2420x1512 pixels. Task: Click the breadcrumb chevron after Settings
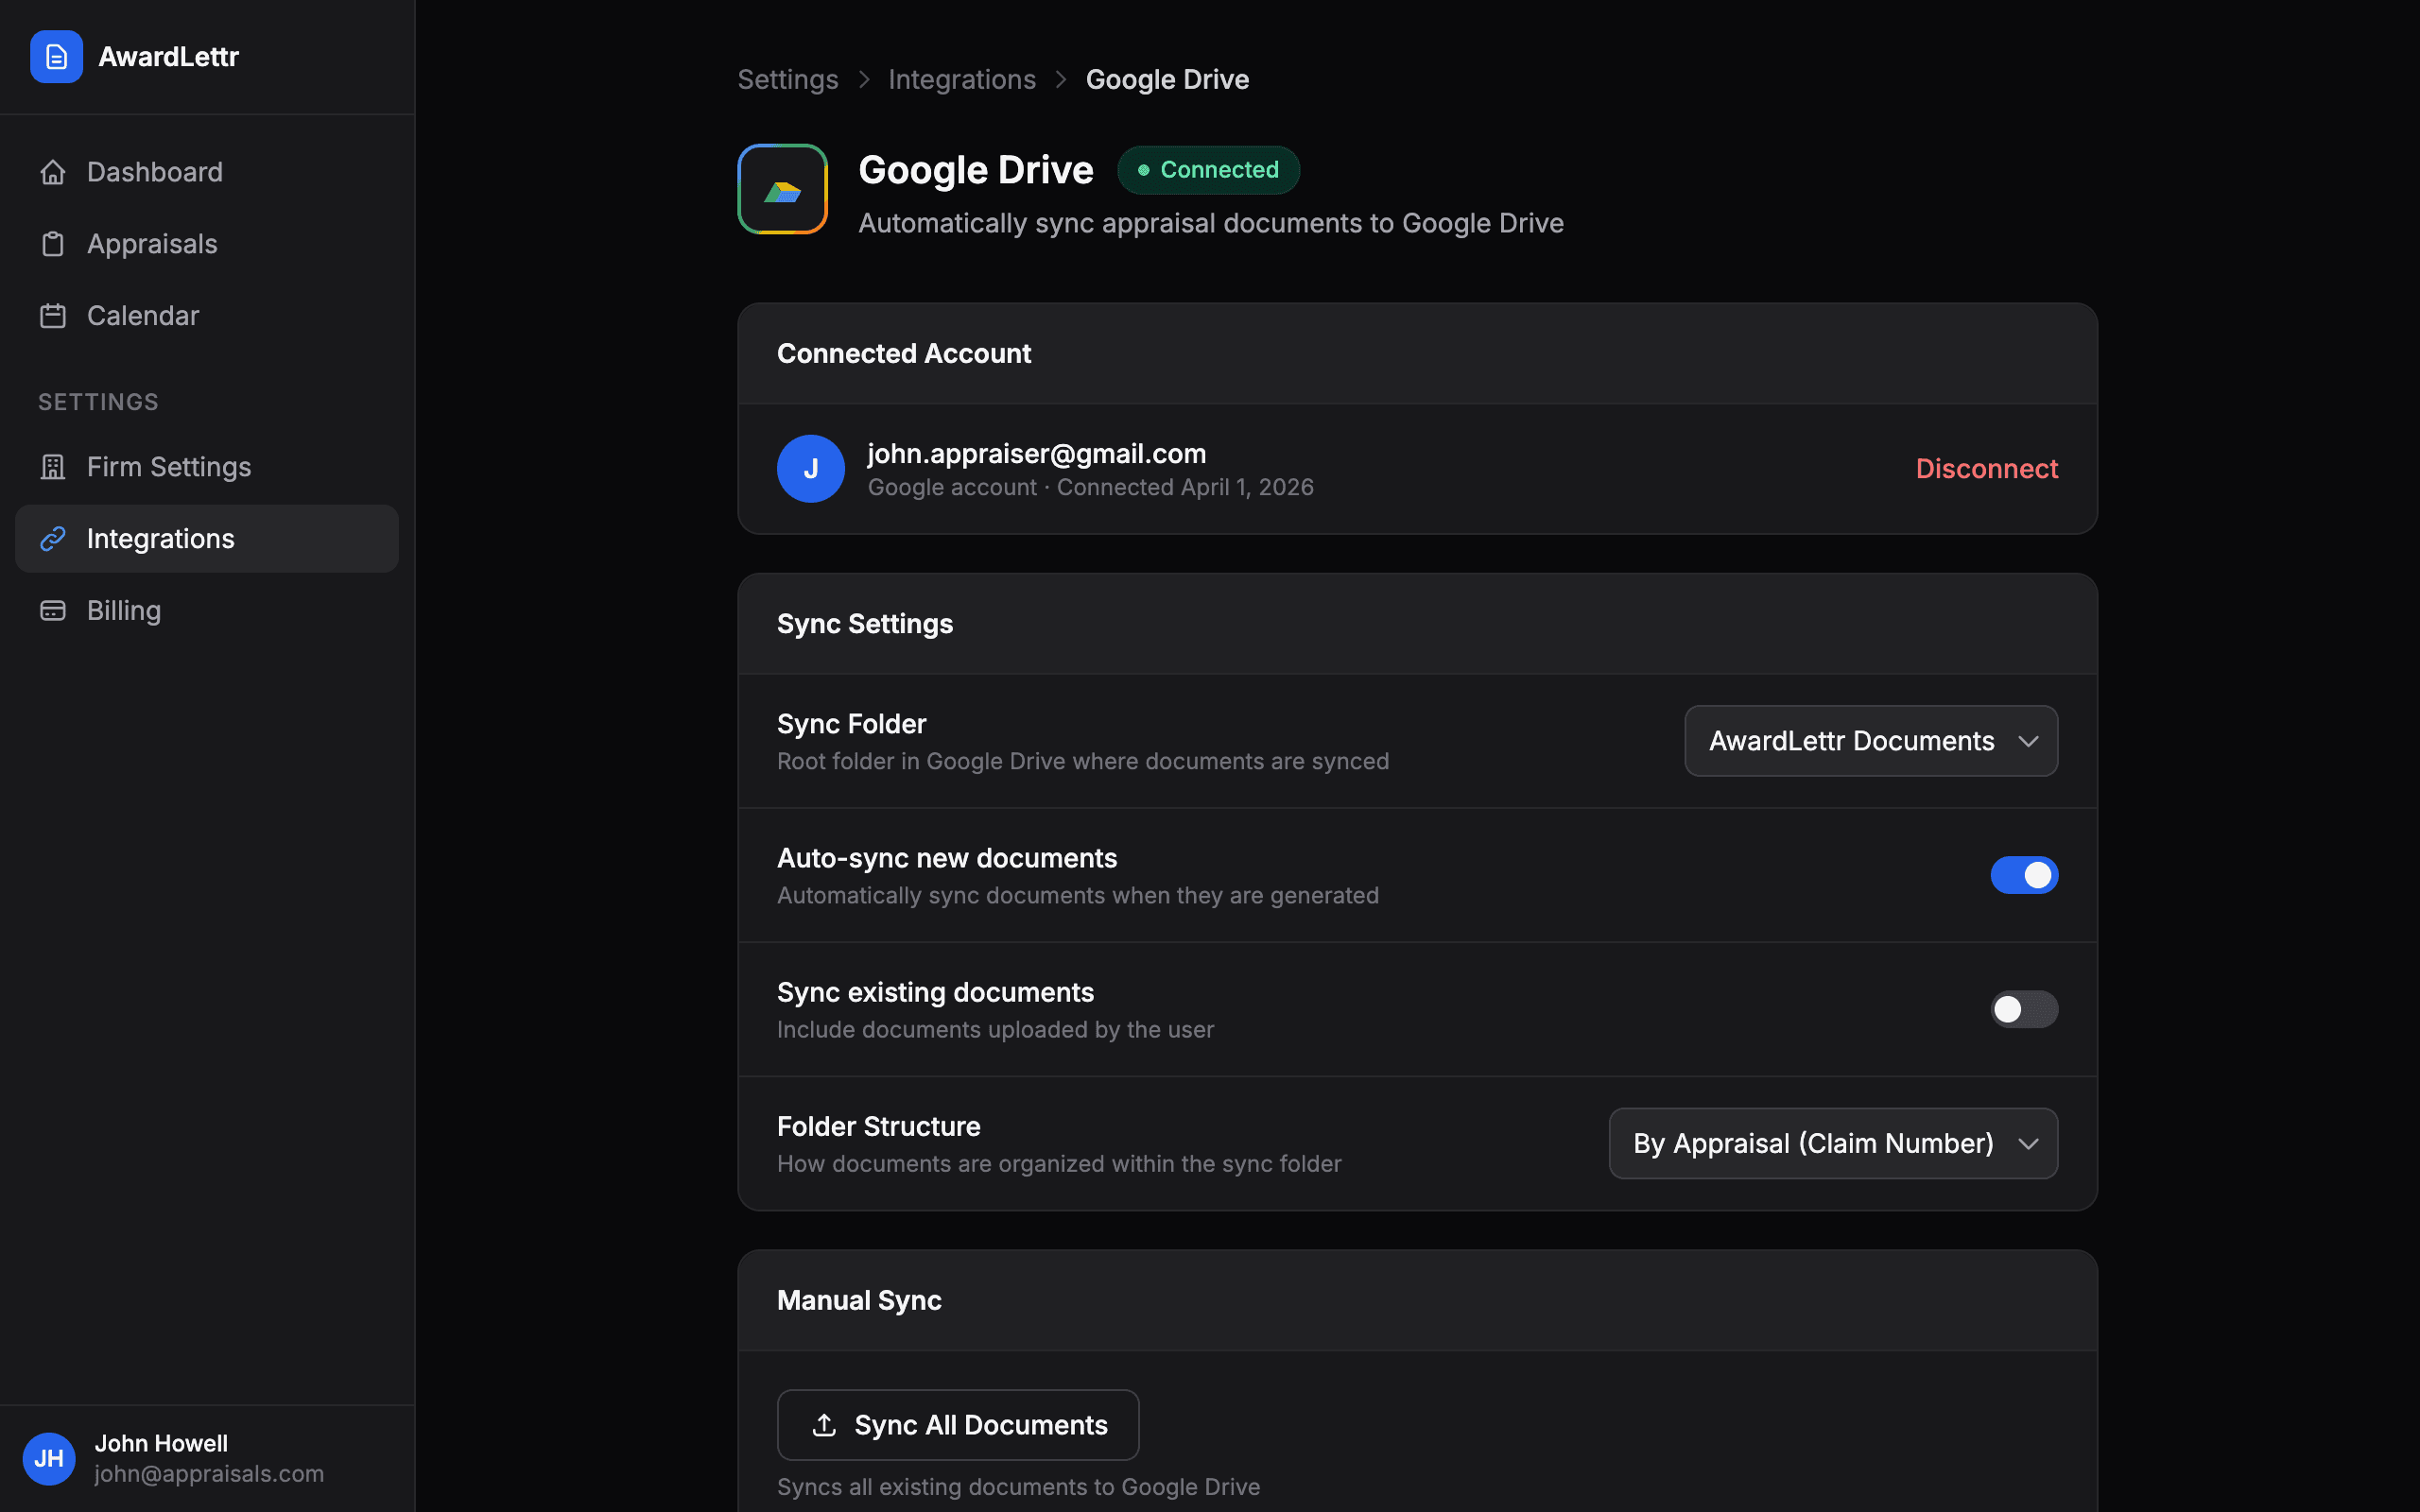pyautogui.click(x=864, y=79)
